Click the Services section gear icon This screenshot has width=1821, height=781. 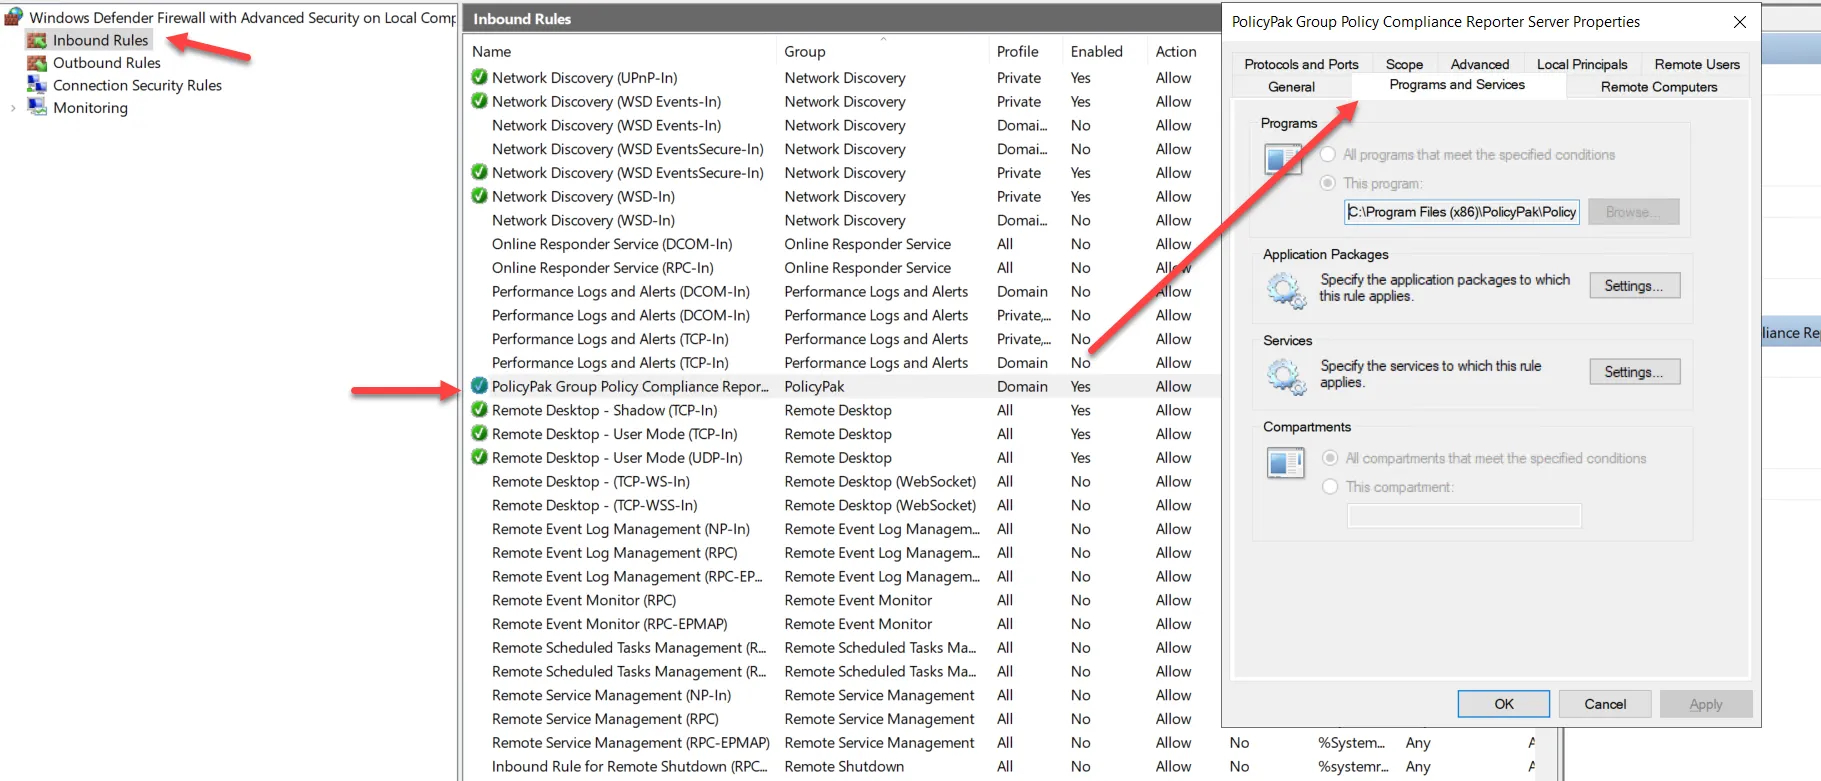pyautogui.click(x=1285, y=376)
